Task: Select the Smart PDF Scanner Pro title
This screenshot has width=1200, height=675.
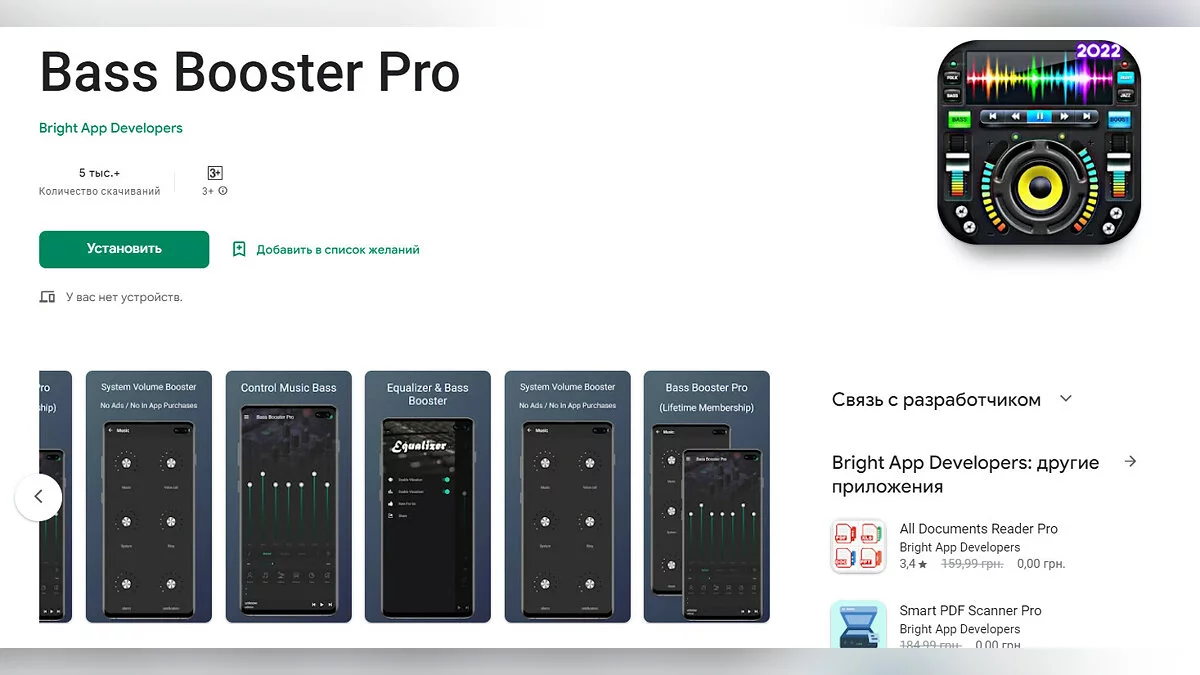Action: pos(970,611)
